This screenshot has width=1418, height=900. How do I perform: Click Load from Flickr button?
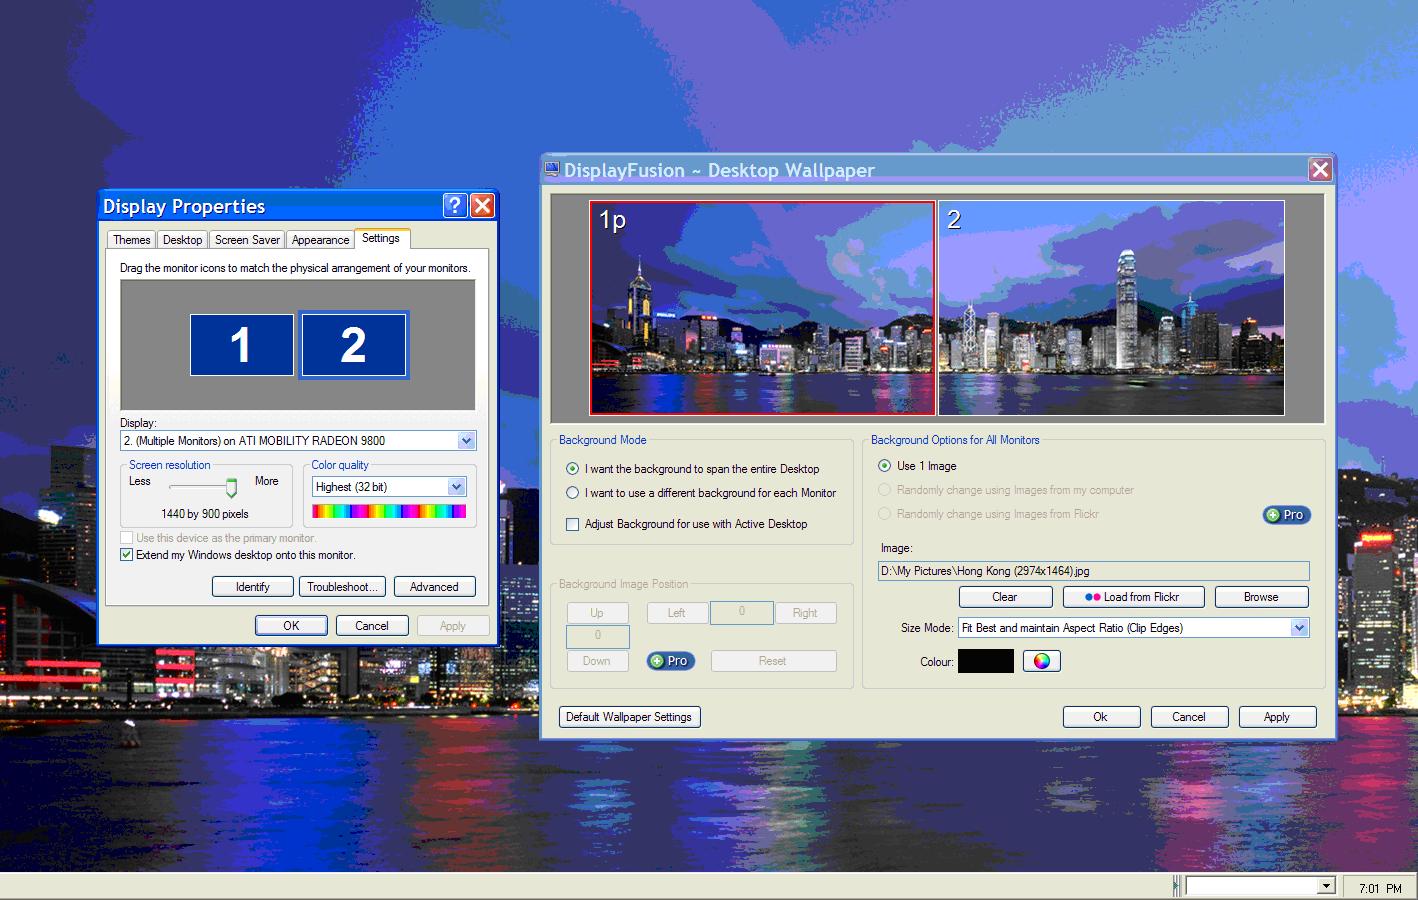(1132, 597)
